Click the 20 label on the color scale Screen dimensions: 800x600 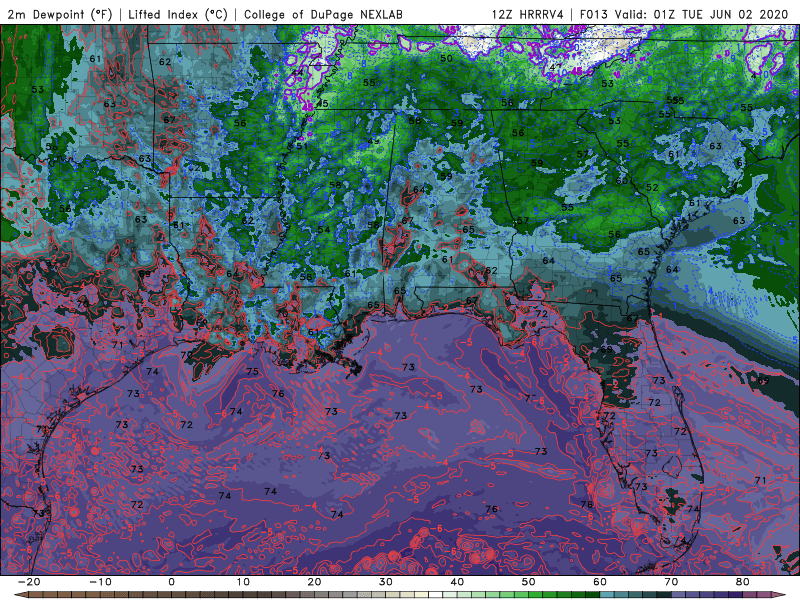pos(314,582)
